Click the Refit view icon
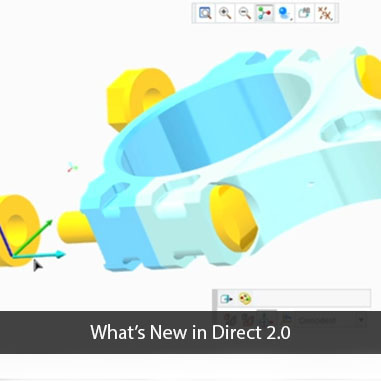 (x=205, y=13)
